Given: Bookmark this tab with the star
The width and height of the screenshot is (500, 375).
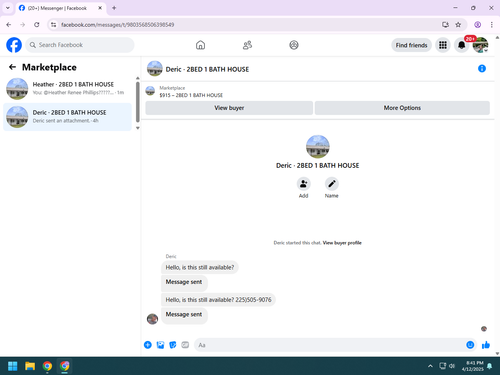Looking at the screenshot, I should coord(458,25).
